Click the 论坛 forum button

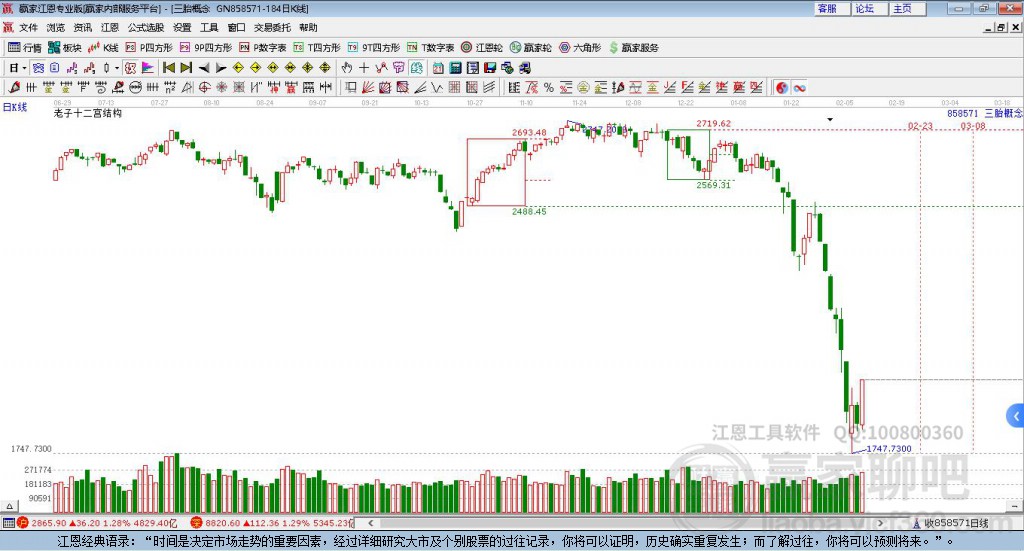tap(870, 8)
